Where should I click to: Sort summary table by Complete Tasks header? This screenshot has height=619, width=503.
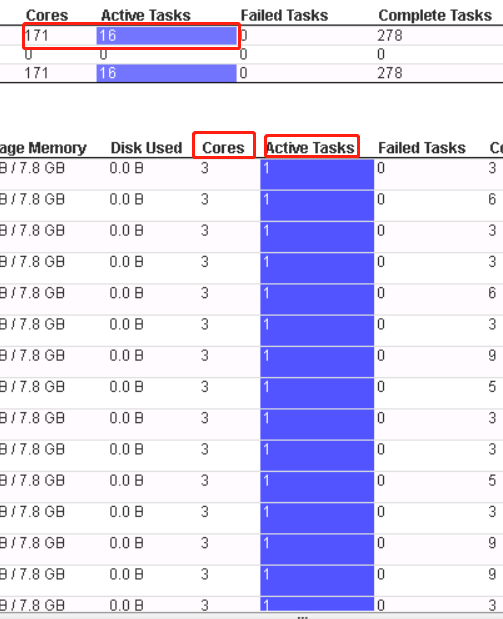(435, 16)
